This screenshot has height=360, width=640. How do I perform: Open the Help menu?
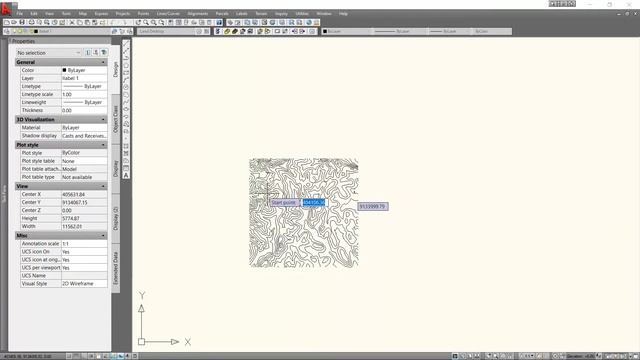point(343,13)
